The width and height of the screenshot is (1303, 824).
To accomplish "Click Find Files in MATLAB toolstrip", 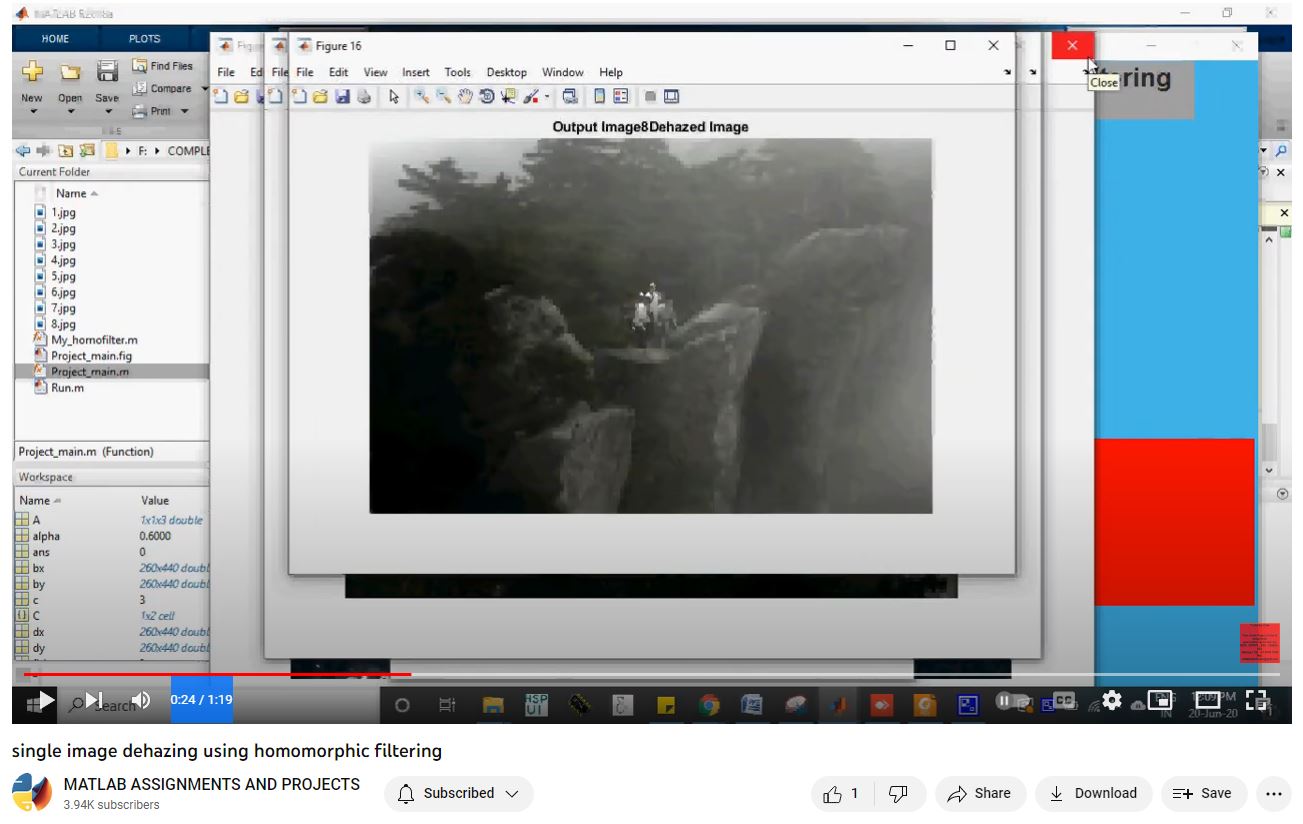I will (163, 66).
